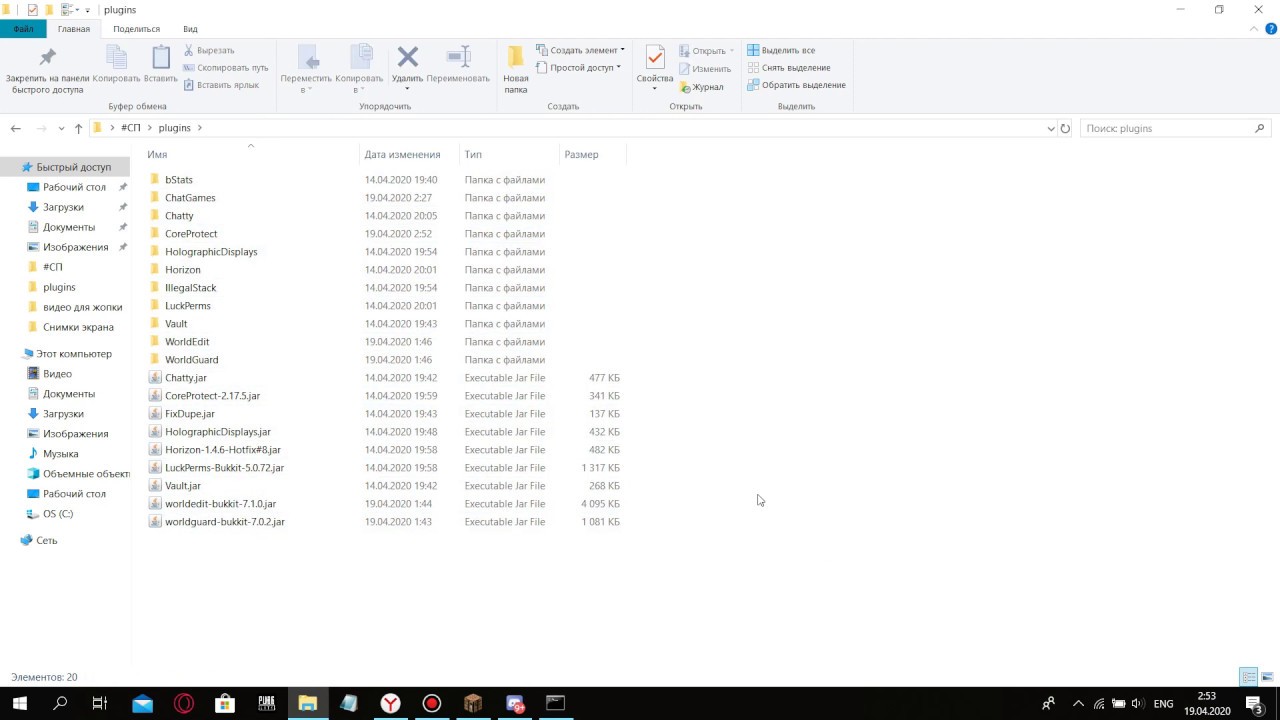This screenshot has width=1280, height=720.
Task: Click #СП in the address breadcrumb
Action: coord(131,128)
